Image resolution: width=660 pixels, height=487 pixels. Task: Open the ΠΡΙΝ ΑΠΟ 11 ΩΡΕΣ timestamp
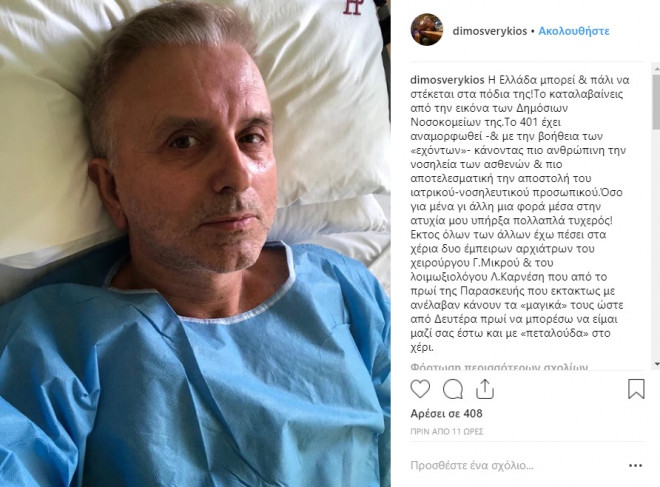(447, 432)
